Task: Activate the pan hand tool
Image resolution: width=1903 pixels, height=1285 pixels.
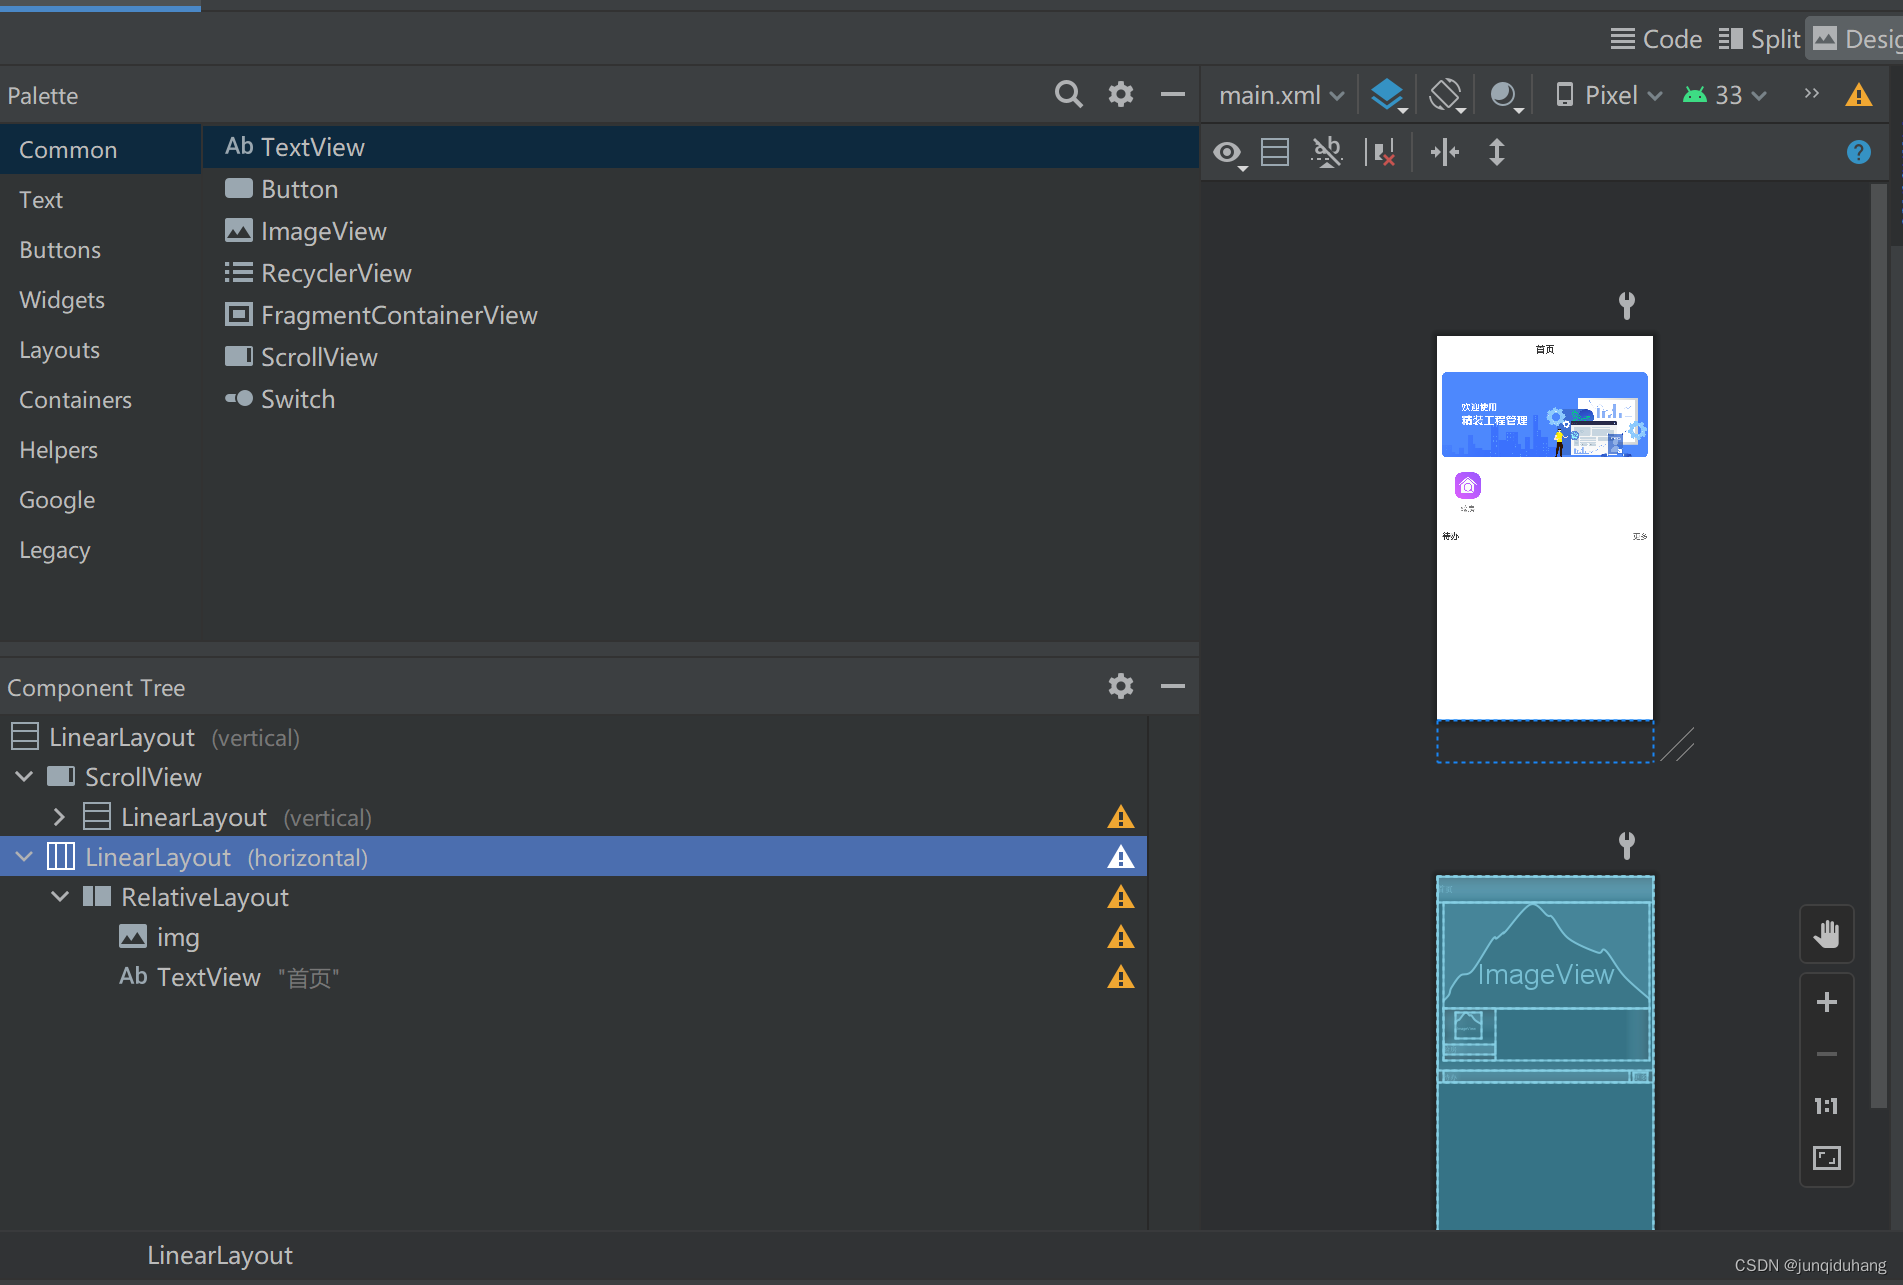Action: 1826,935
